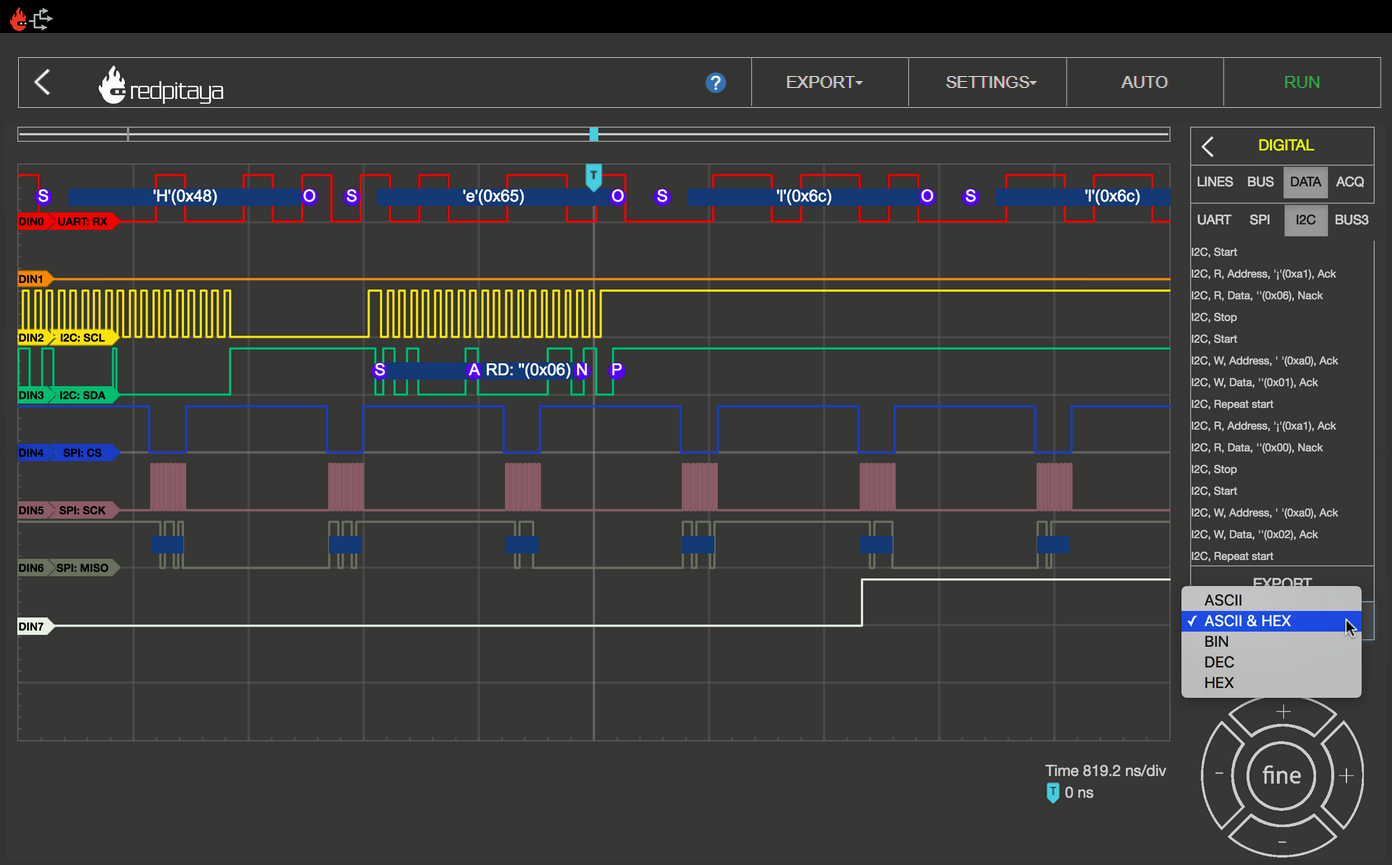The width and height of the screenshot is (1392, 865).
Task: Switch to the LINES tab
Action: 1215,182
